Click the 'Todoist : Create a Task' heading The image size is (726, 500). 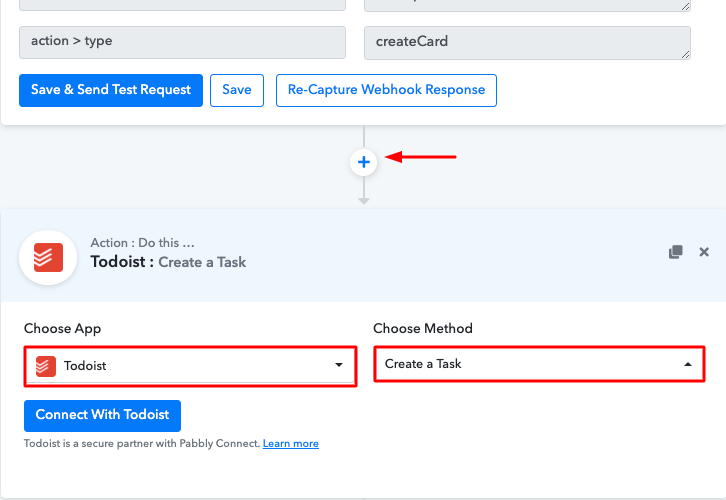168,262
